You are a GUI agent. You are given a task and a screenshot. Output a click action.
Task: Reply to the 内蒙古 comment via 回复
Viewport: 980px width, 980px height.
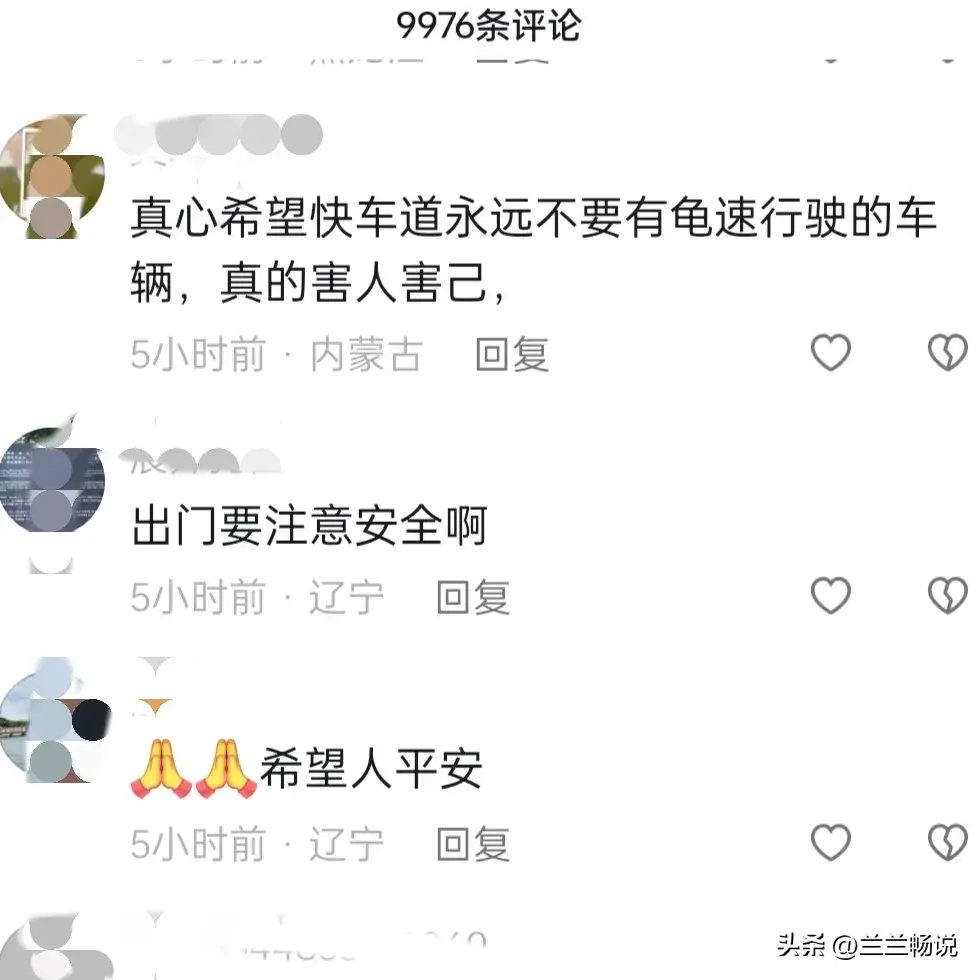pyautogui.click(x=512, y=354)
